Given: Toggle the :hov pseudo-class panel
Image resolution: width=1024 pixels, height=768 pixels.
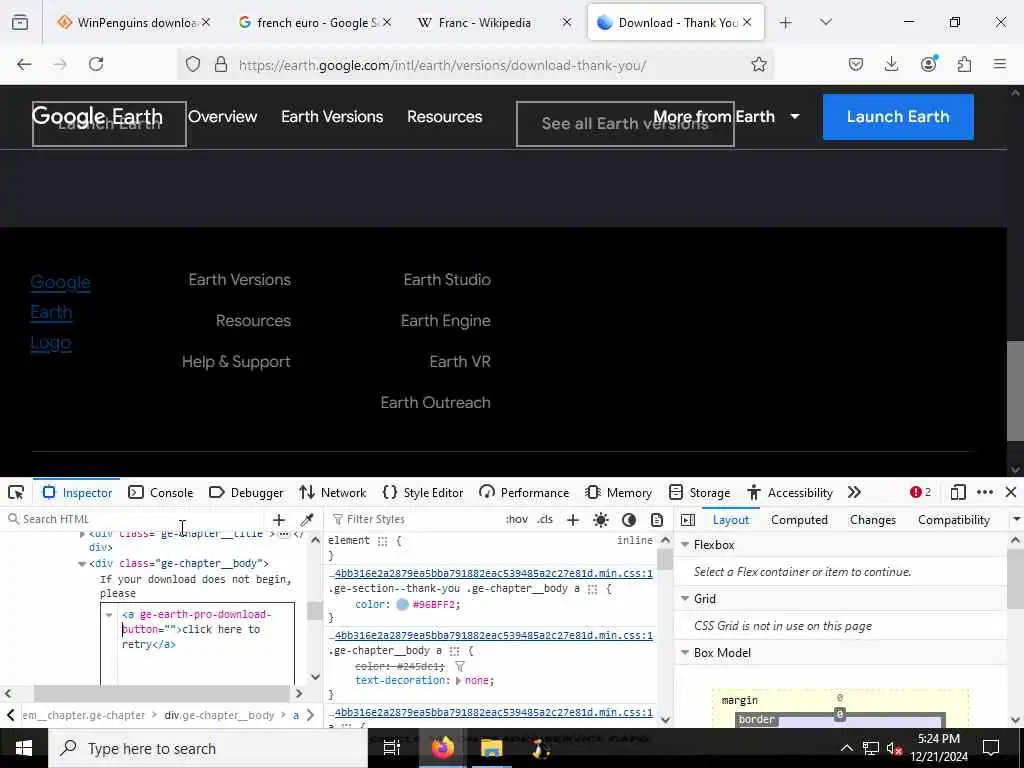Looking at the screenshot, I should tap(517, 519).
